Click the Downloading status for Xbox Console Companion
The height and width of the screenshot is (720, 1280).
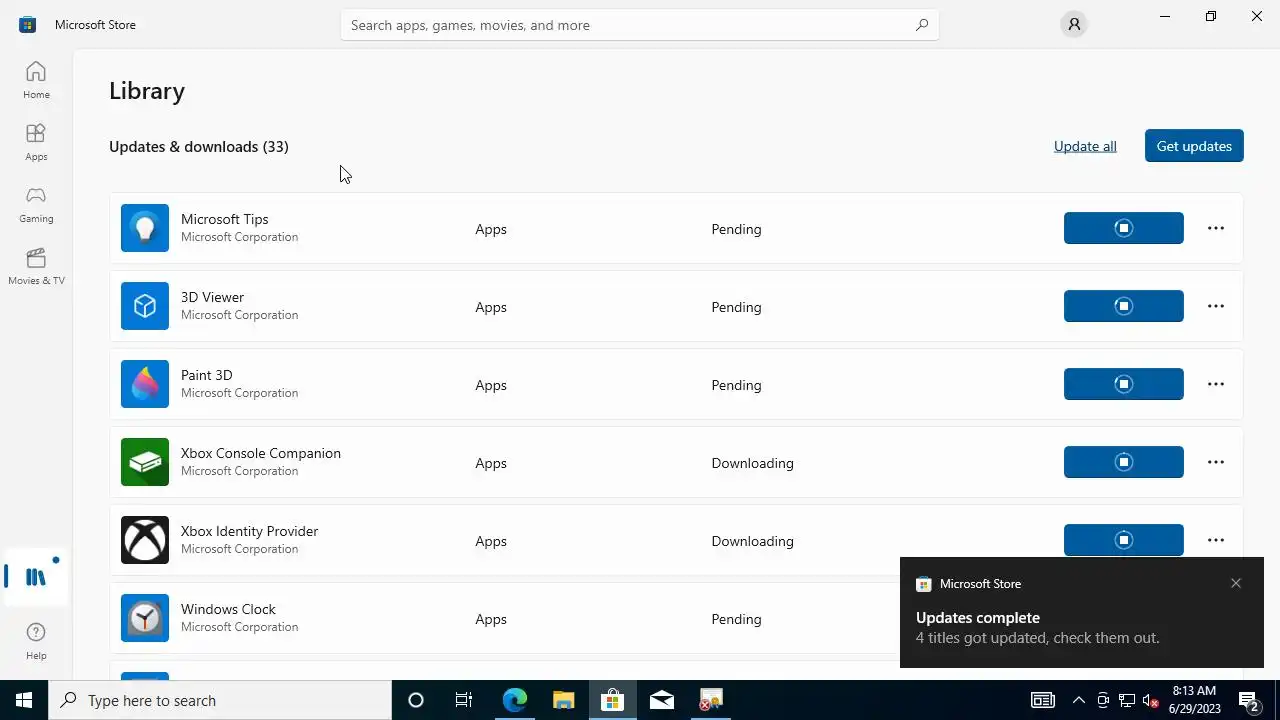point(753,463)
